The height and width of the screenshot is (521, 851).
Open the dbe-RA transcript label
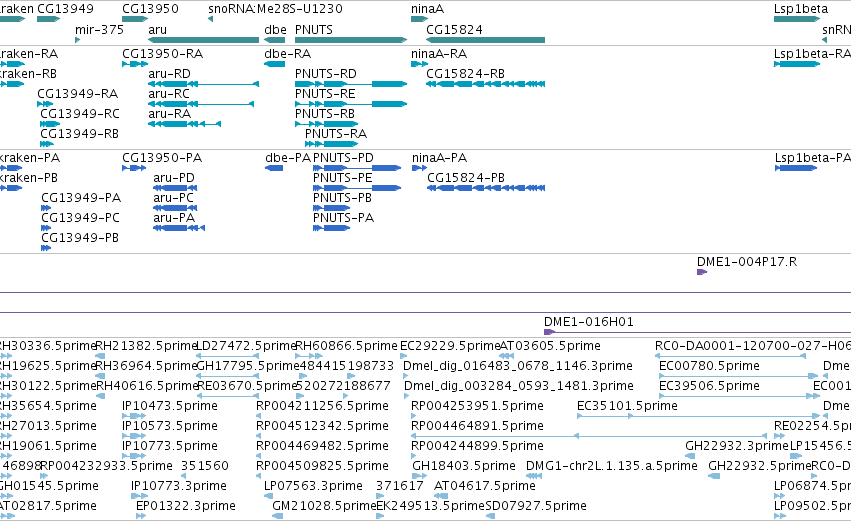point(288,53)
